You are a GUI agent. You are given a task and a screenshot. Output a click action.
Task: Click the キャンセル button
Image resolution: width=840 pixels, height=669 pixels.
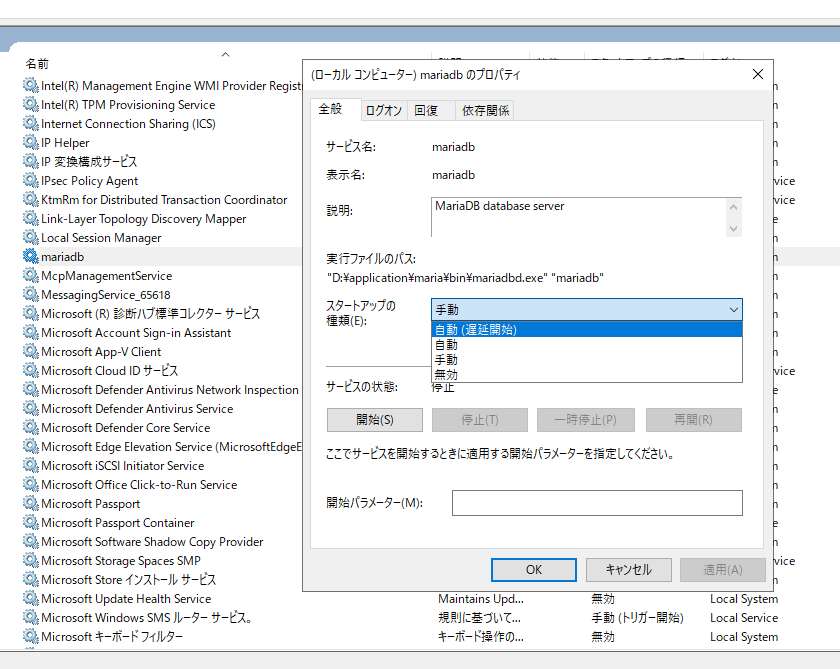click(628, 569)
